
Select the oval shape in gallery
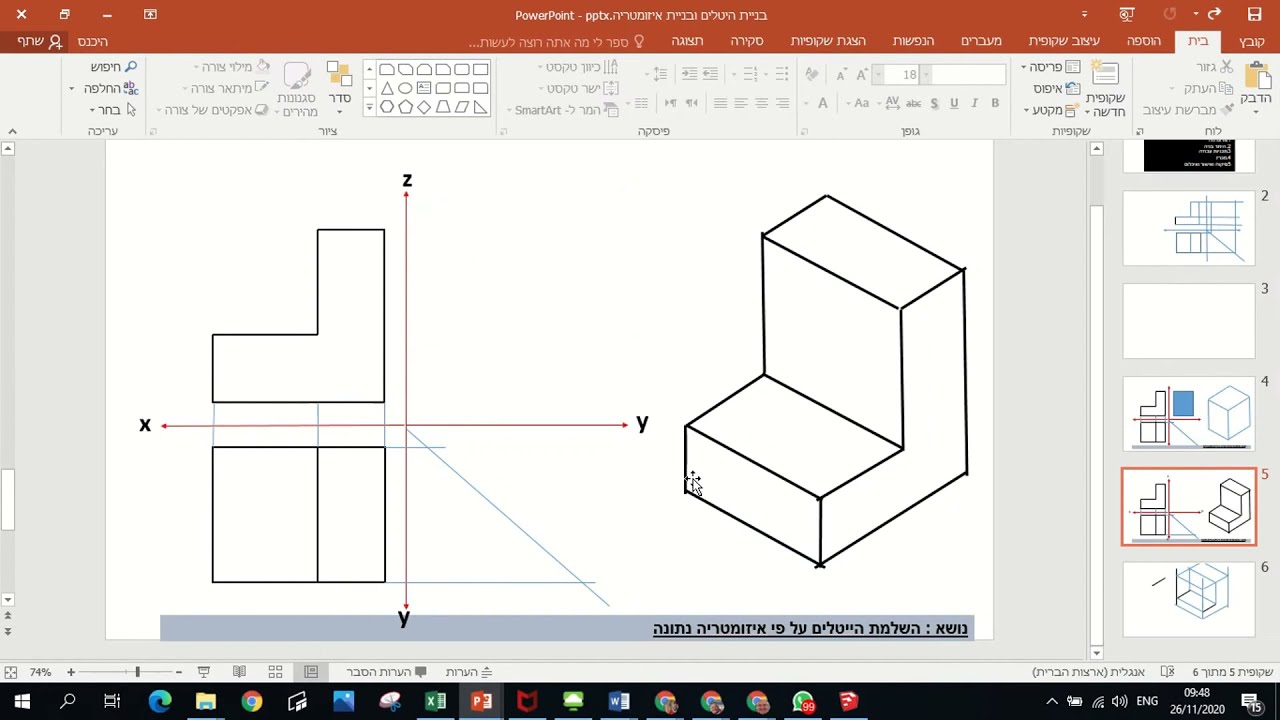coord(405,88)
